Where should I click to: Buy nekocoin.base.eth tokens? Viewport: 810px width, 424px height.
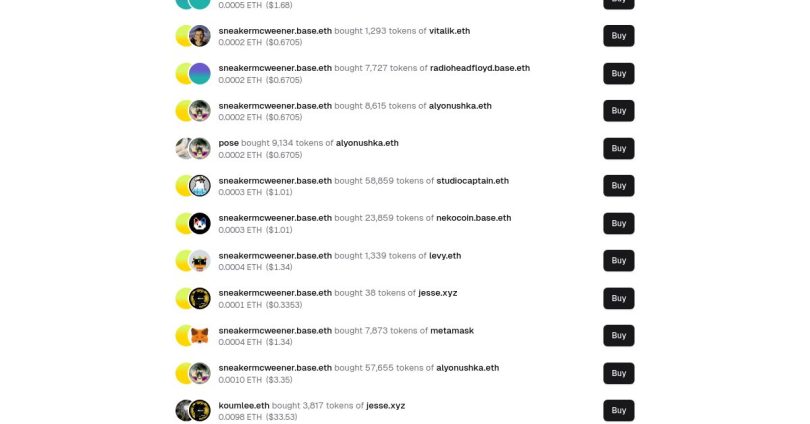618,224
